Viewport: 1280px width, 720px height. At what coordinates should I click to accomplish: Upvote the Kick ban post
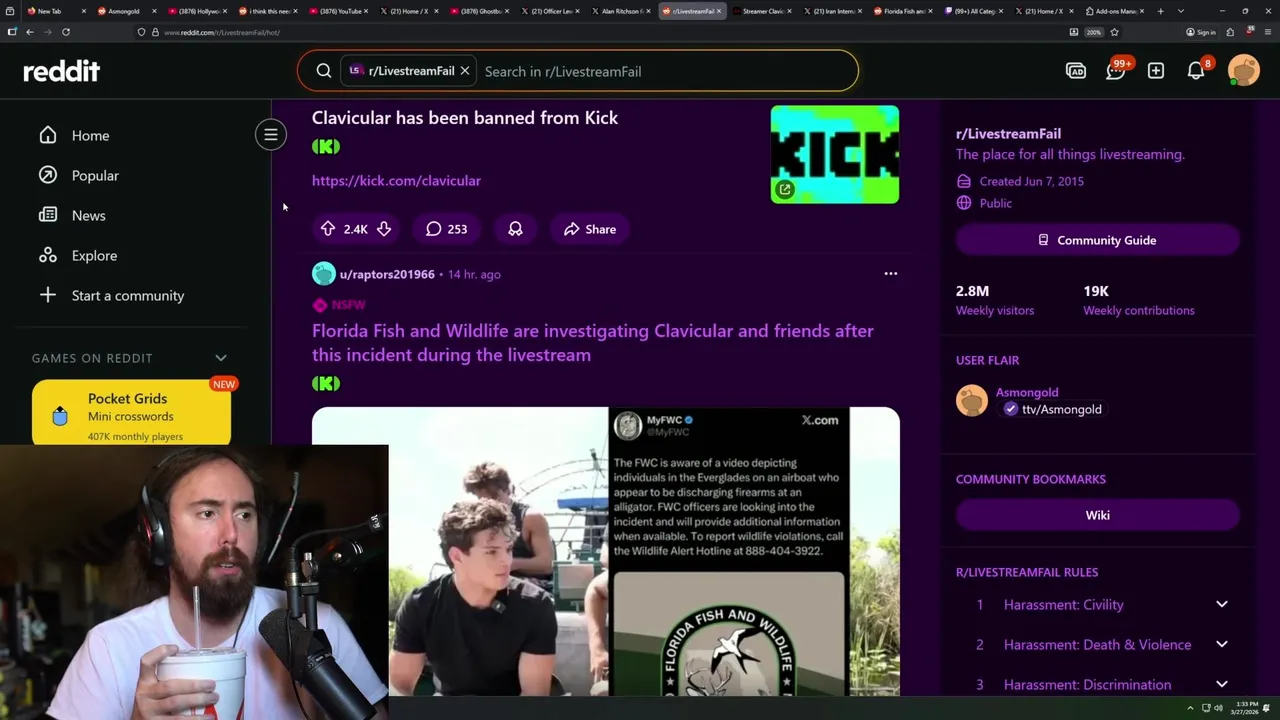tap(328, 229)
